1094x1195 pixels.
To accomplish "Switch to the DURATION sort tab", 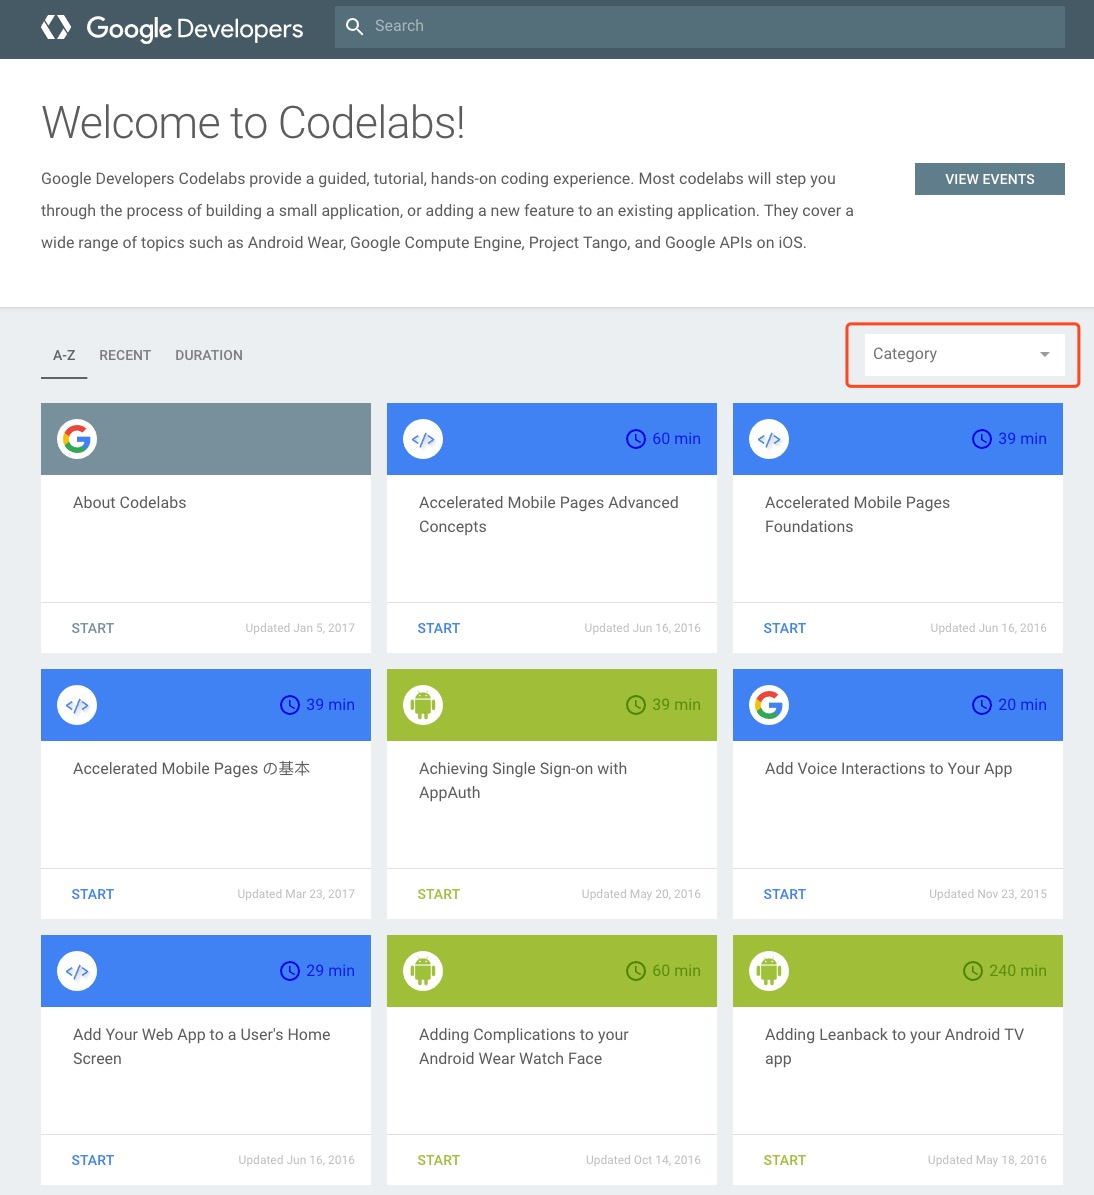I will click(208, 355).
